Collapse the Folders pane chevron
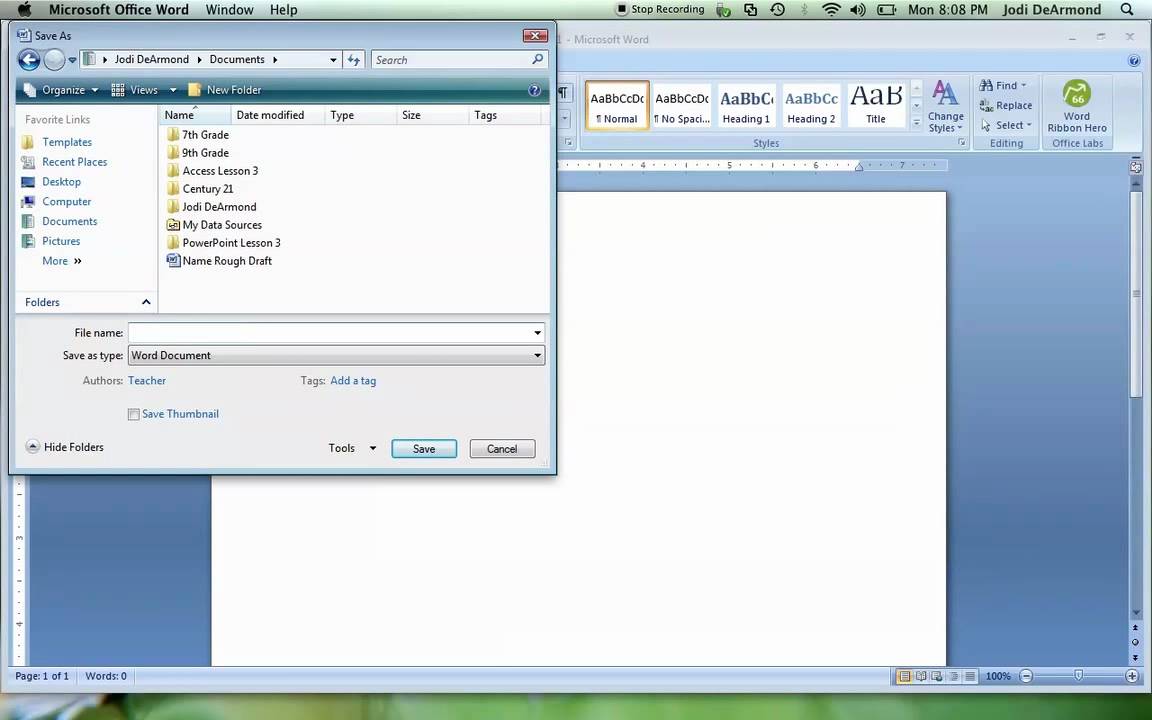The width and height of the screenshot is (1152, 720). (x=146, y=302)
